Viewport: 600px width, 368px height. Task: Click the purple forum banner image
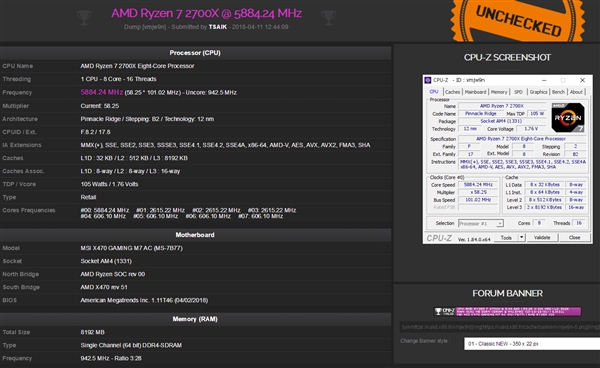click(507, 311)
